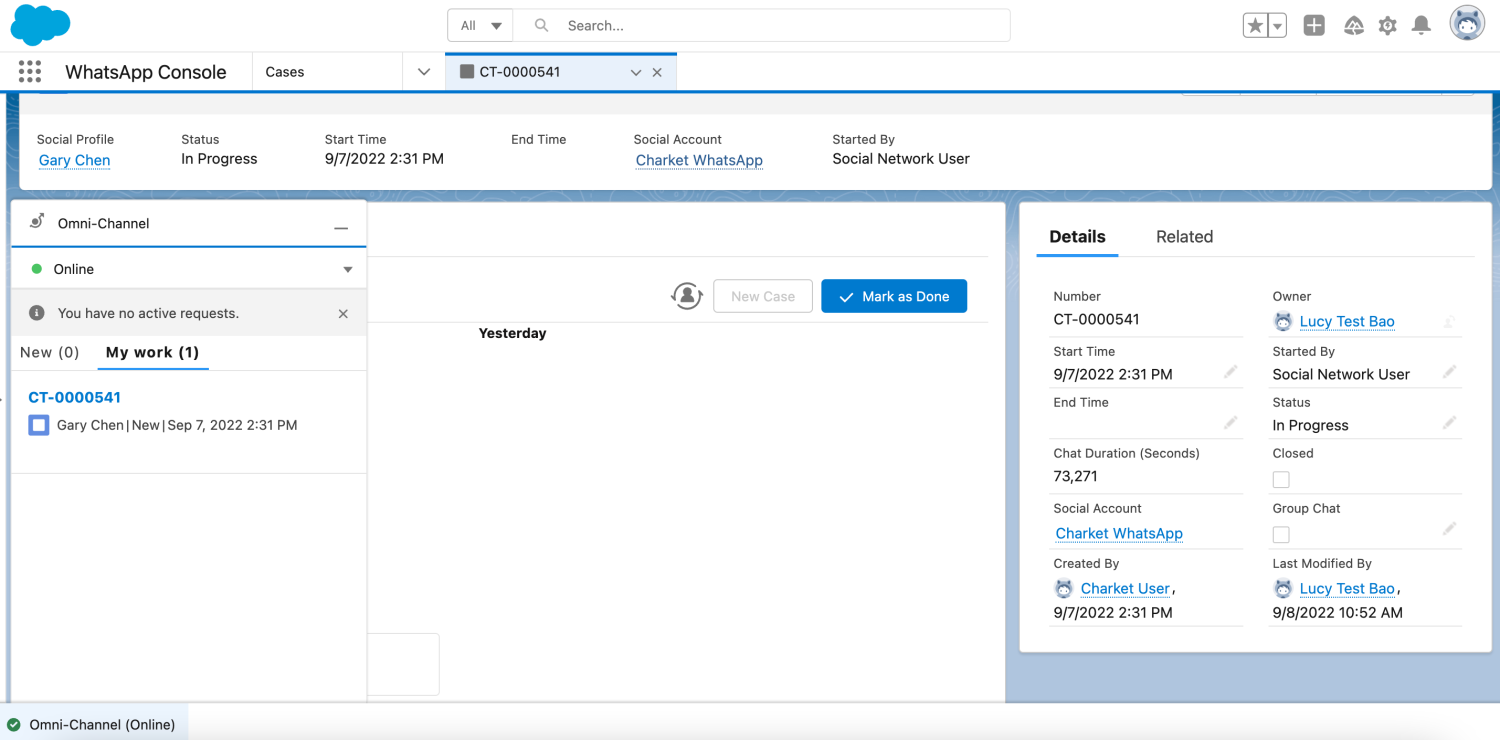Image resolution: width=1500 pixels, height=740 pixels.
Task: Click the Yesterday date label
Action: click(512, 333)
